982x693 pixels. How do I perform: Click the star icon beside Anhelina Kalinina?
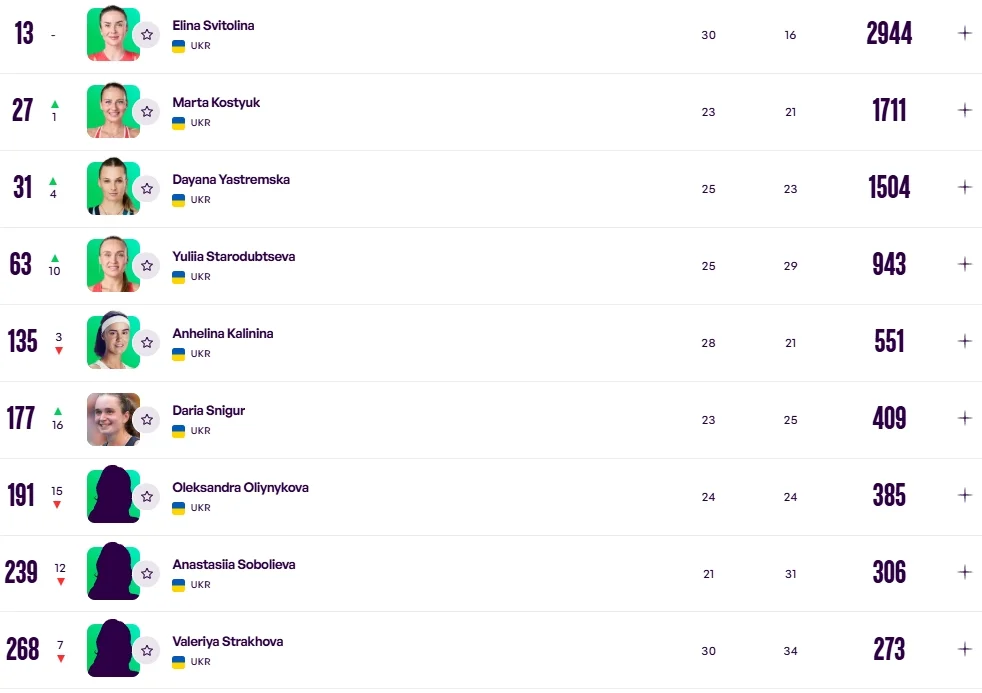147,343
